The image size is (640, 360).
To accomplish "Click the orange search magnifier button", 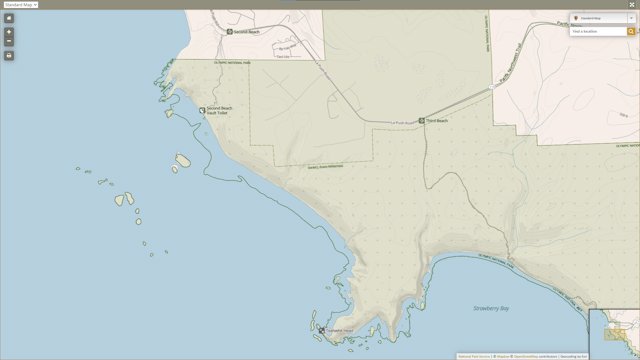I will (631, 31).
